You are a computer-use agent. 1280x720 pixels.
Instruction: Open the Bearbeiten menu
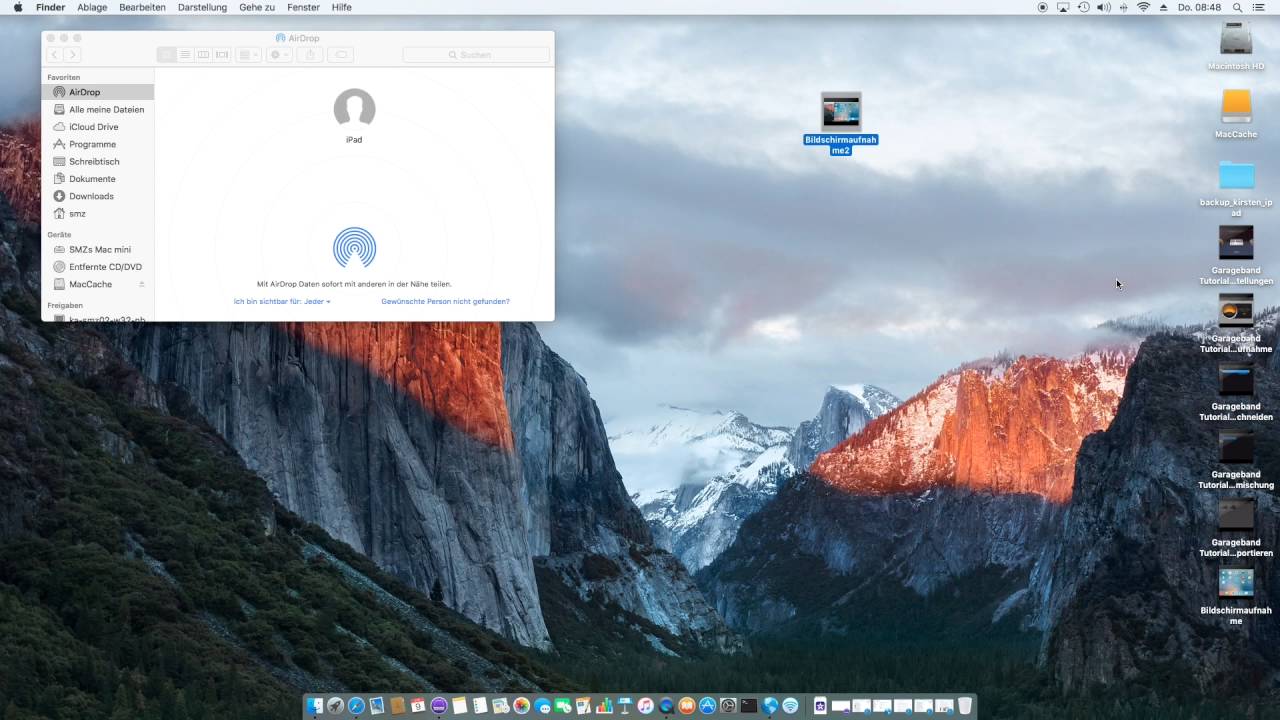pyautogui.click(x=142, y=7)
